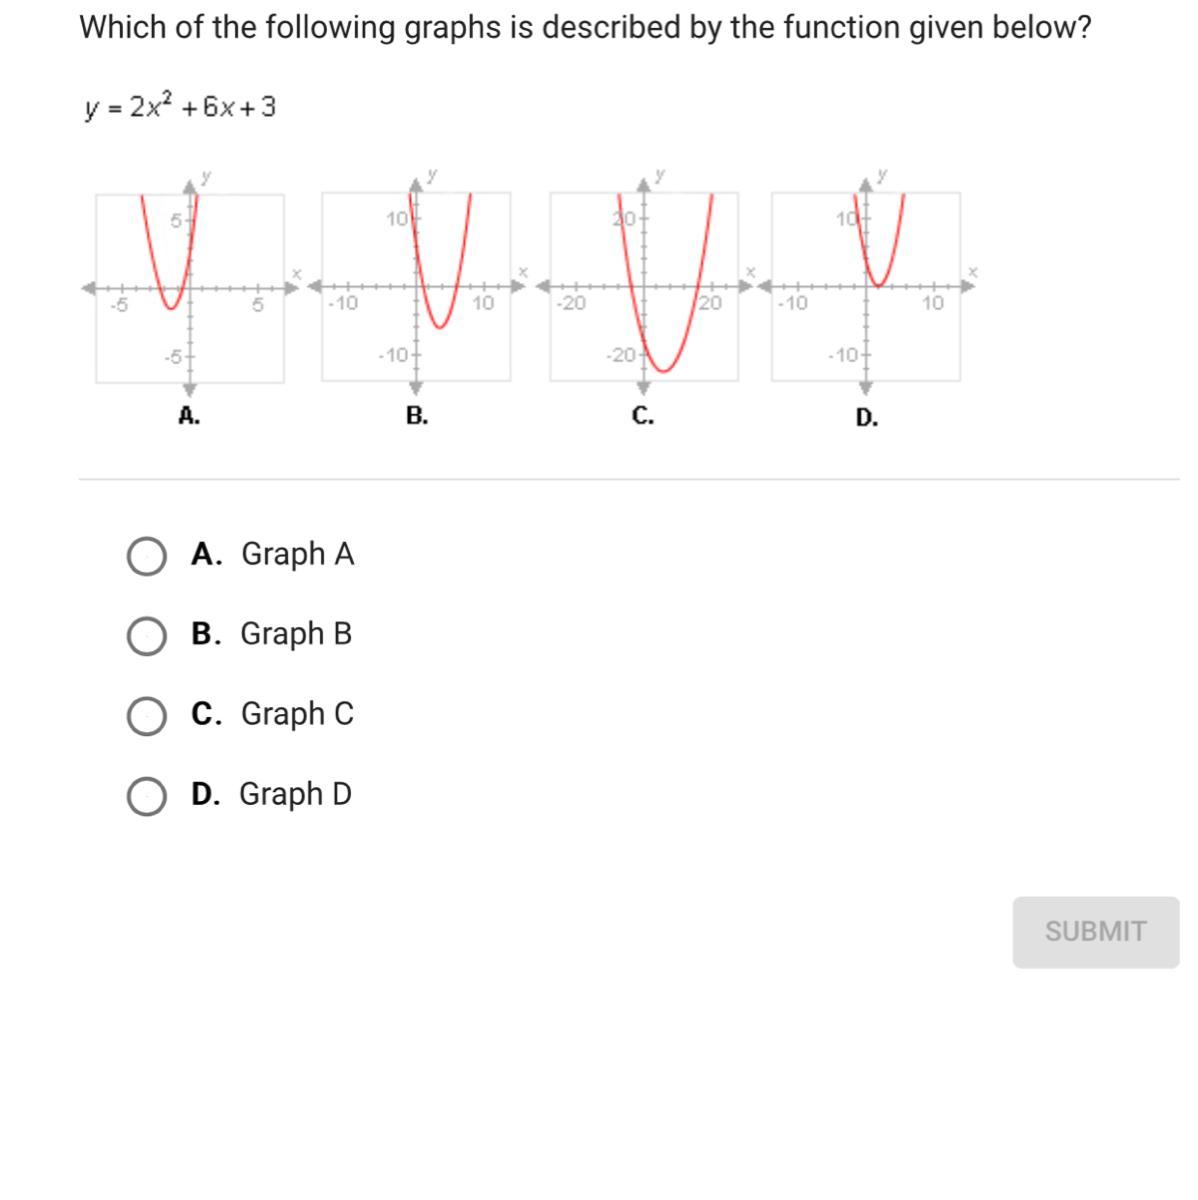
Task: Click the parabola thumbnail labeled A
Action: 190,287
